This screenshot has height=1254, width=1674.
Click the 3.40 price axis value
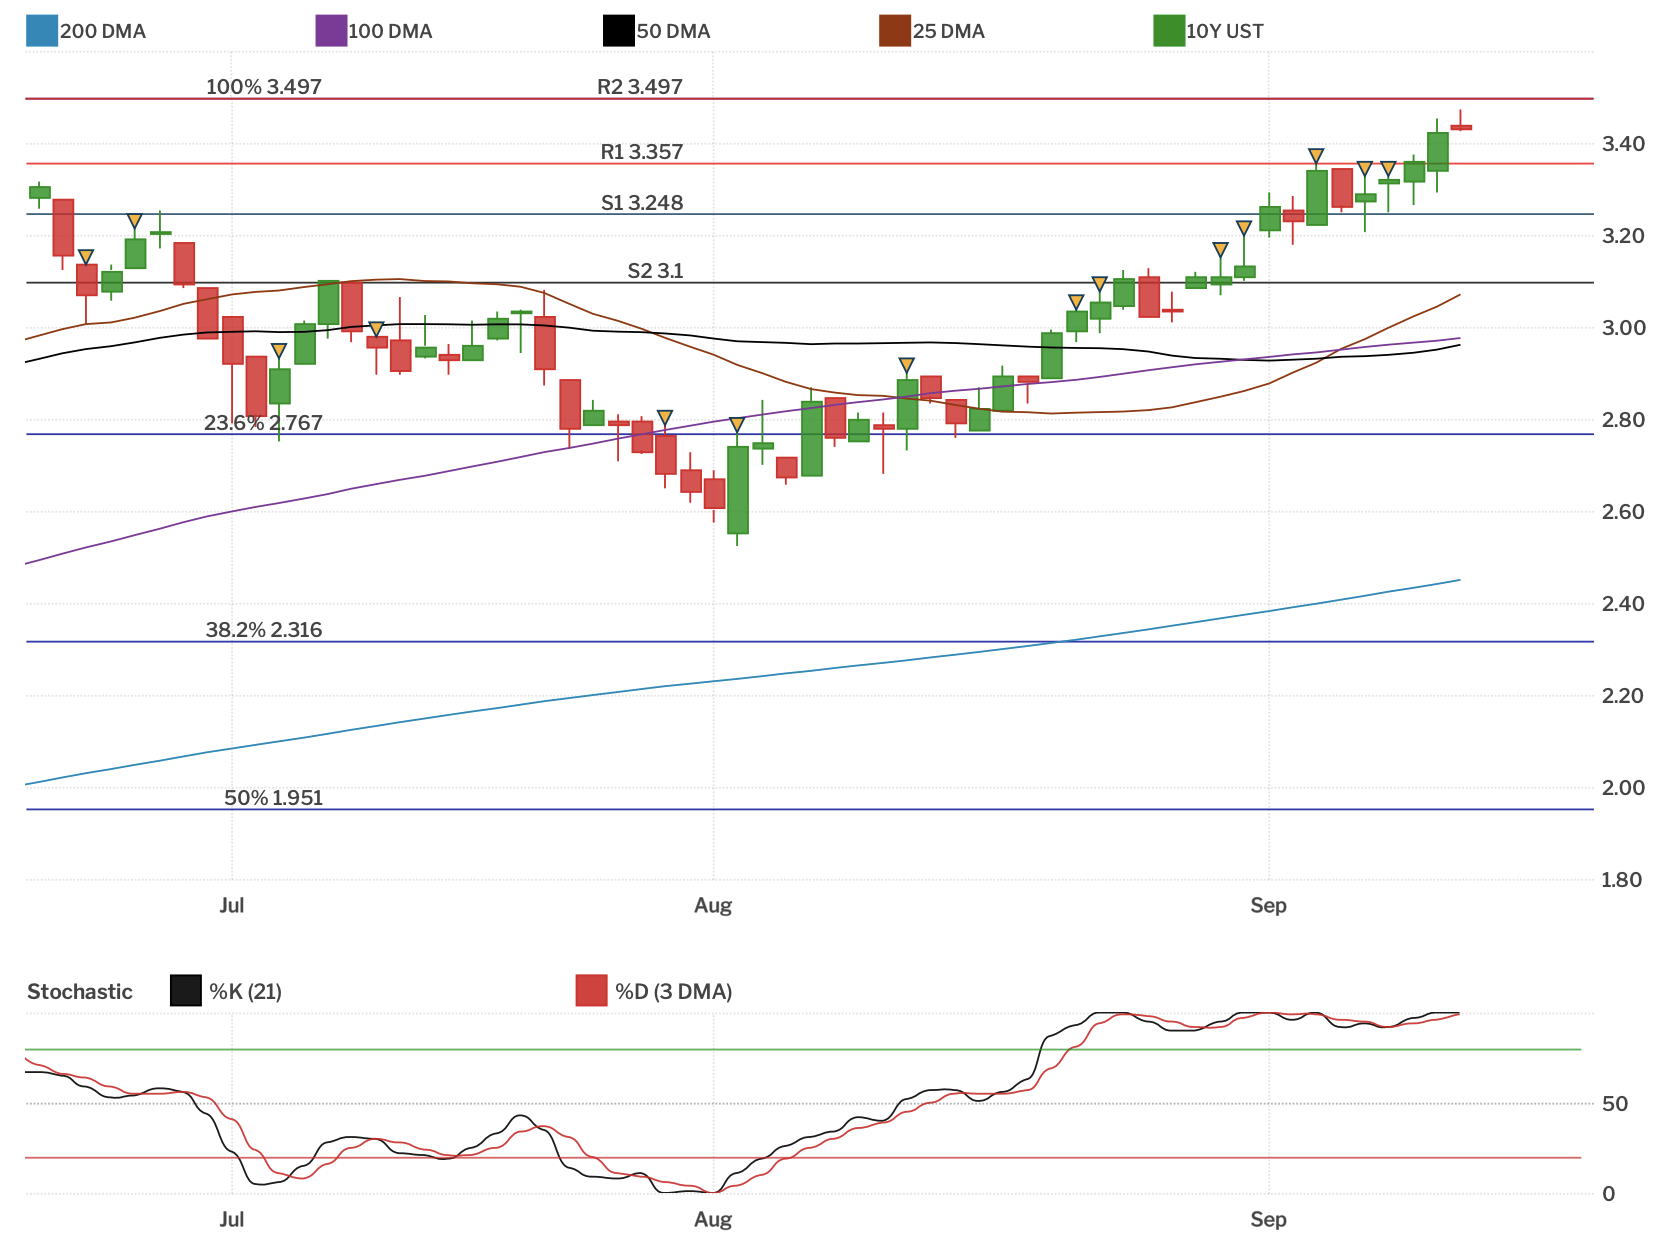[1623, 144]
